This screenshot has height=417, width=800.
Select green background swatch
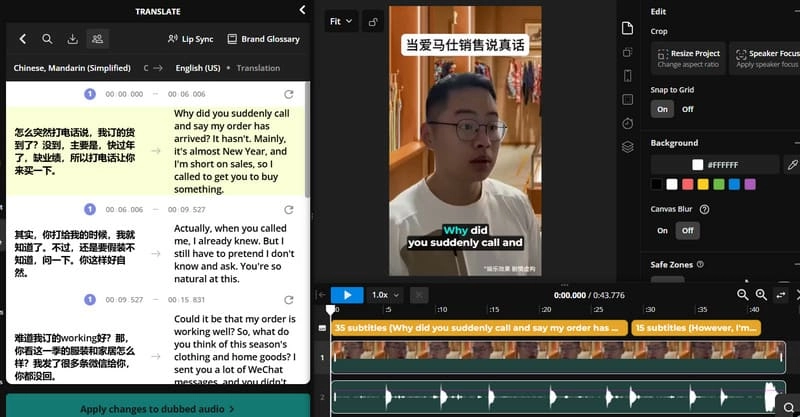click(x=719, y=184)
